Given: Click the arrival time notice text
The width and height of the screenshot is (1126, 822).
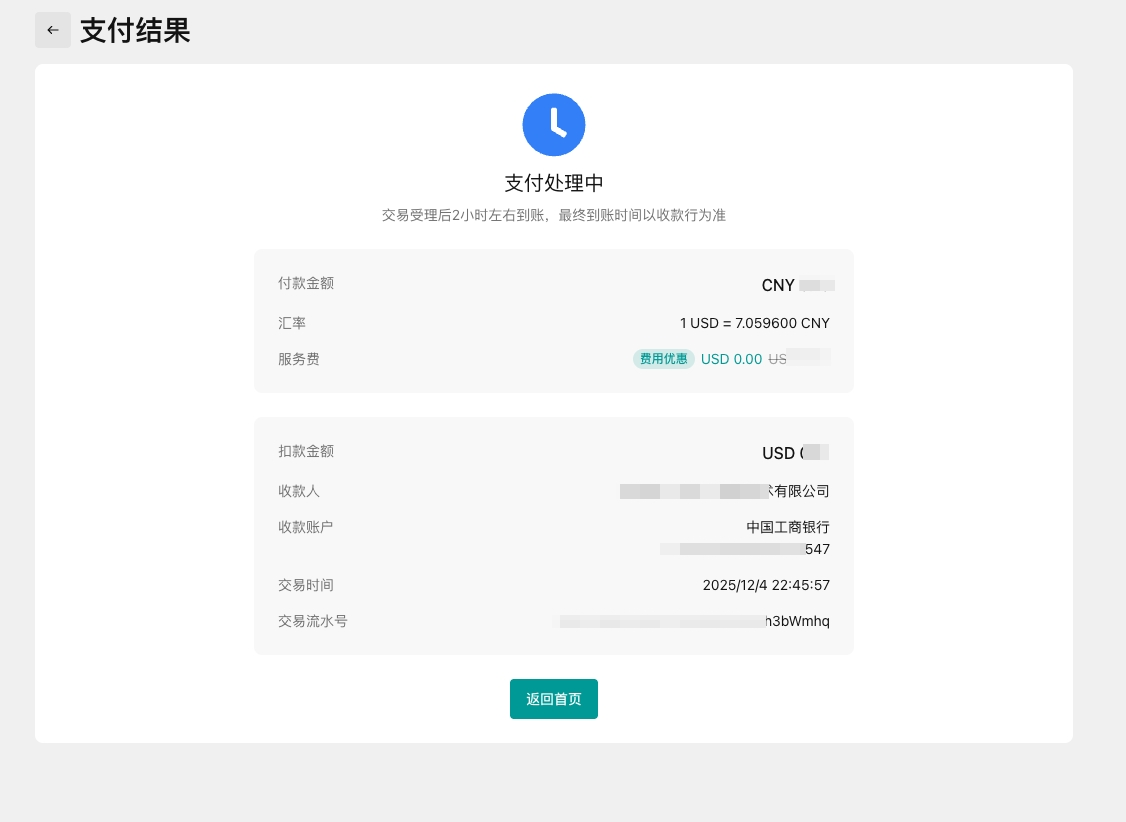Looking at the screenshot, I should pos(553,215).
